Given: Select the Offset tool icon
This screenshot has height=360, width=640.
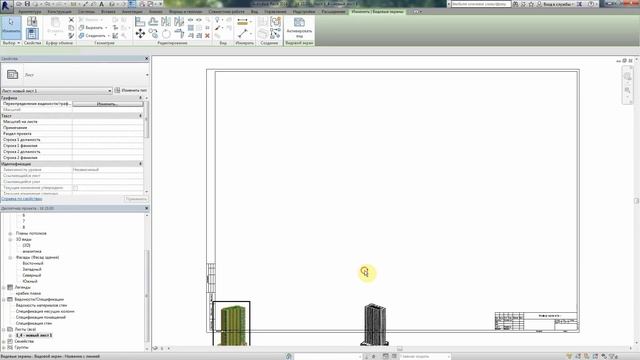Looking at the screenshot, I should tap(153, 21).
